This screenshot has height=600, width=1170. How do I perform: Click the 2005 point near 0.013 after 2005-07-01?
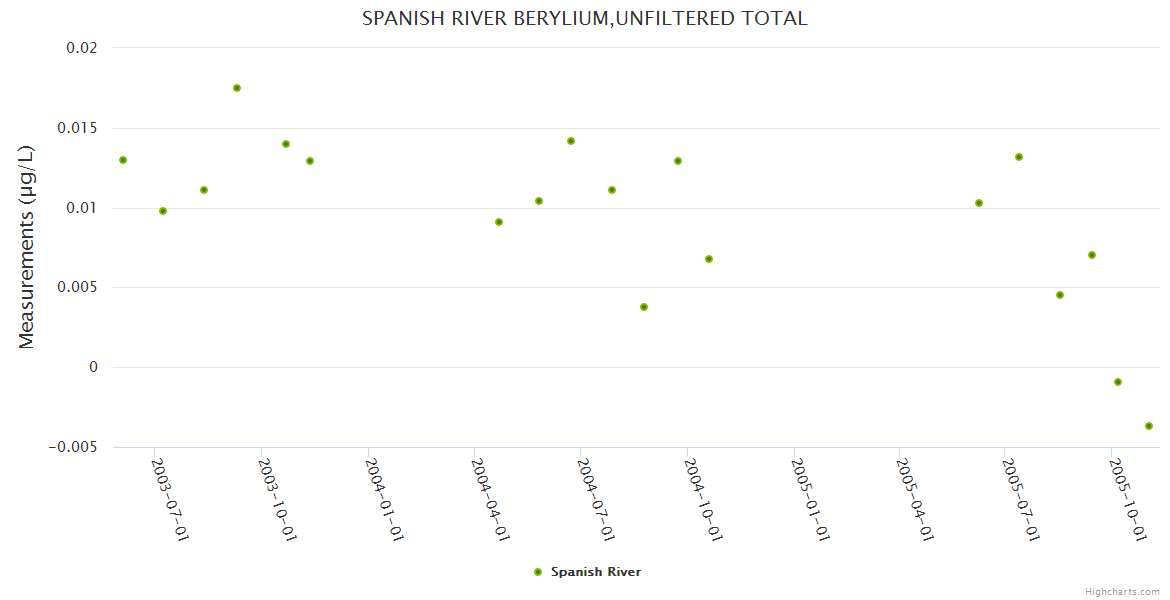[x=1019, y=157]
